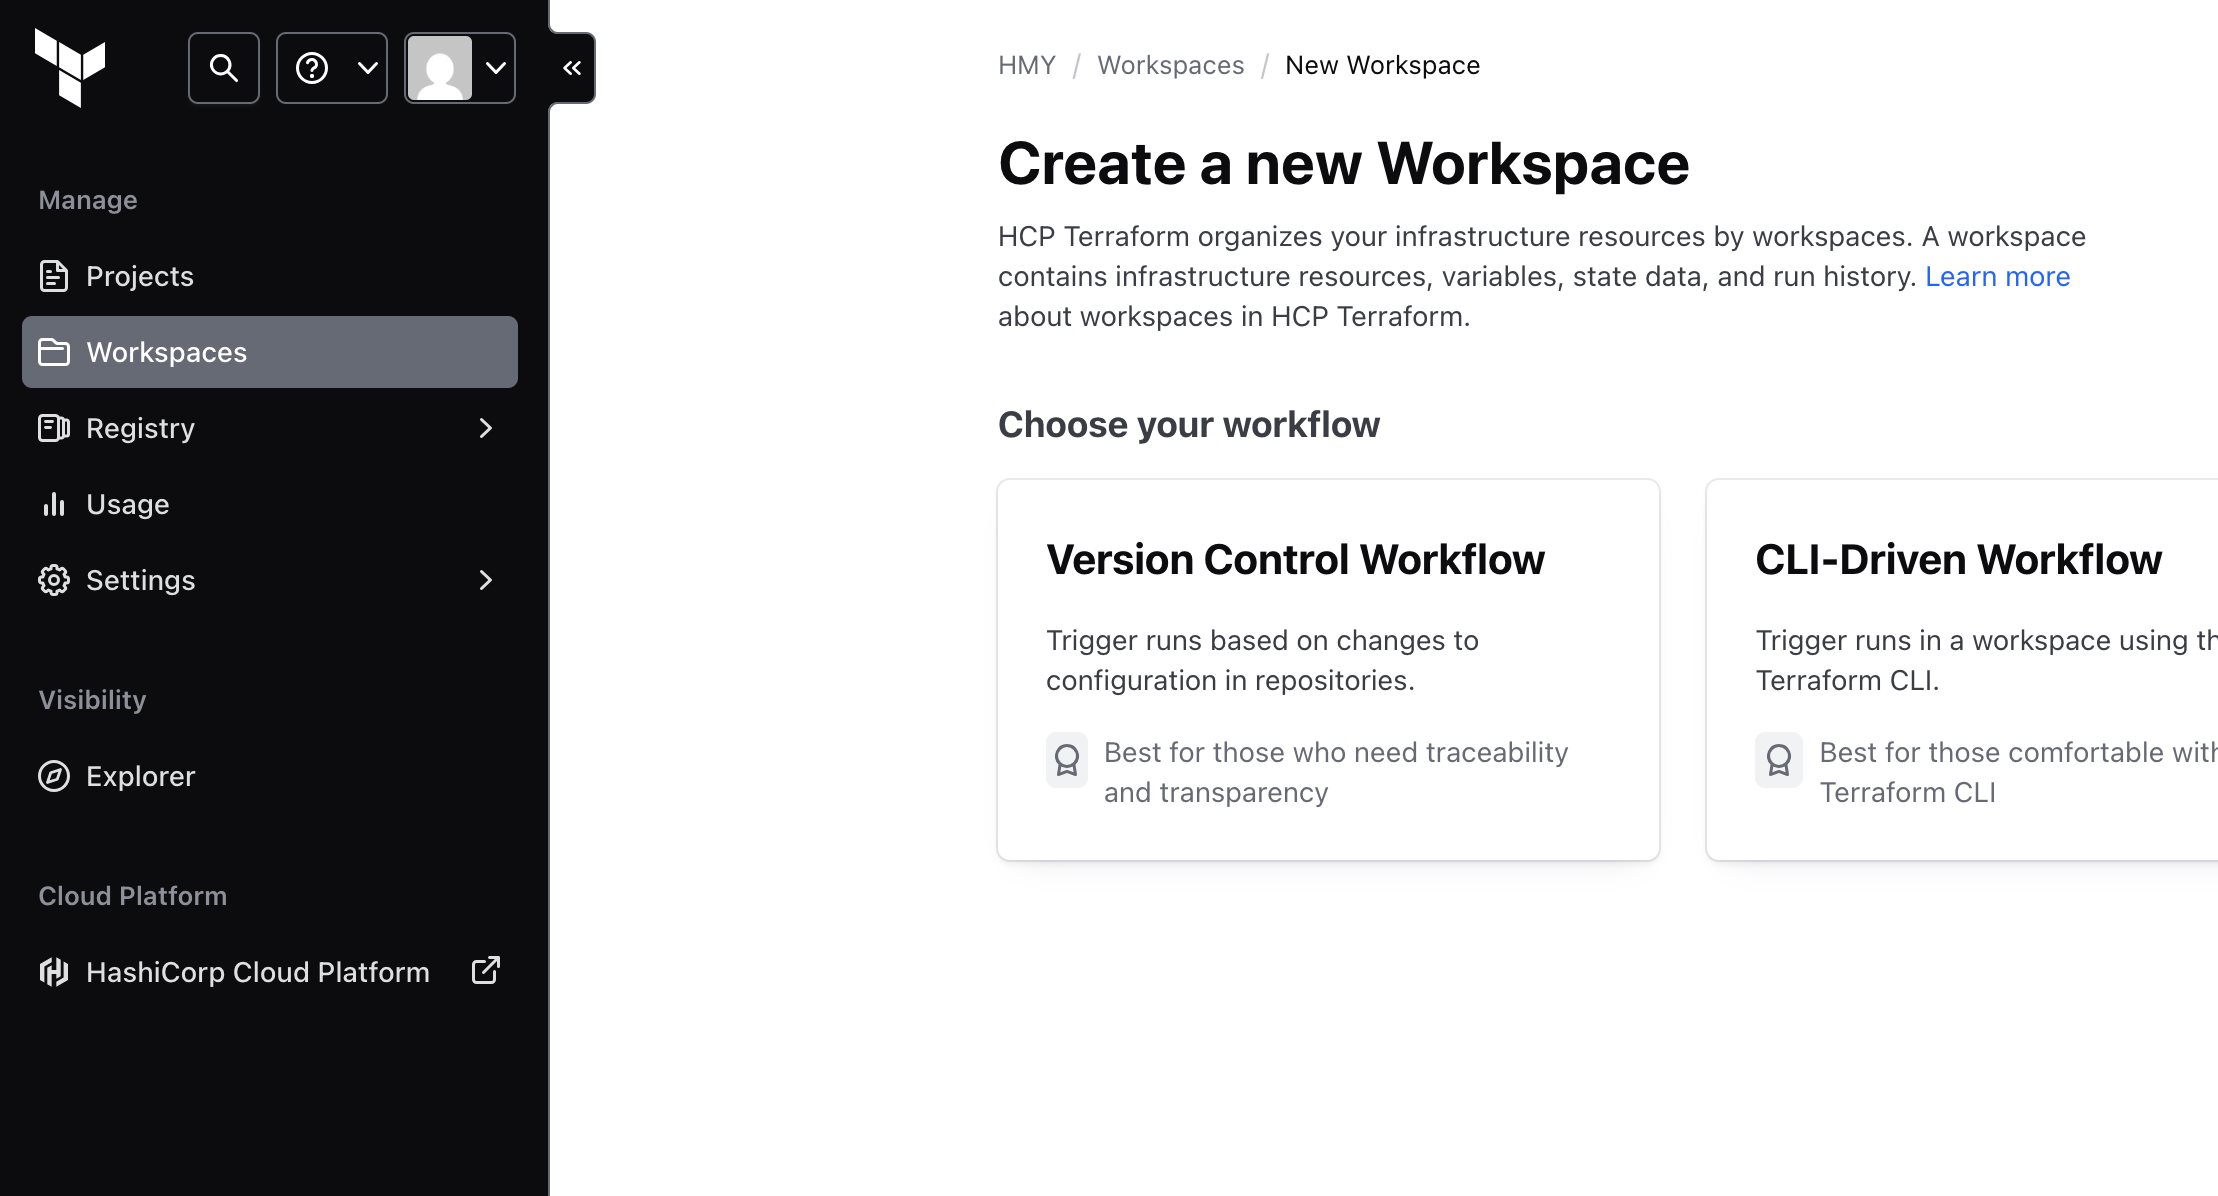The height and width of the screenshot is (1196, 2218).
Task: Click the Explorer compass icon
Action: point(54,776)
